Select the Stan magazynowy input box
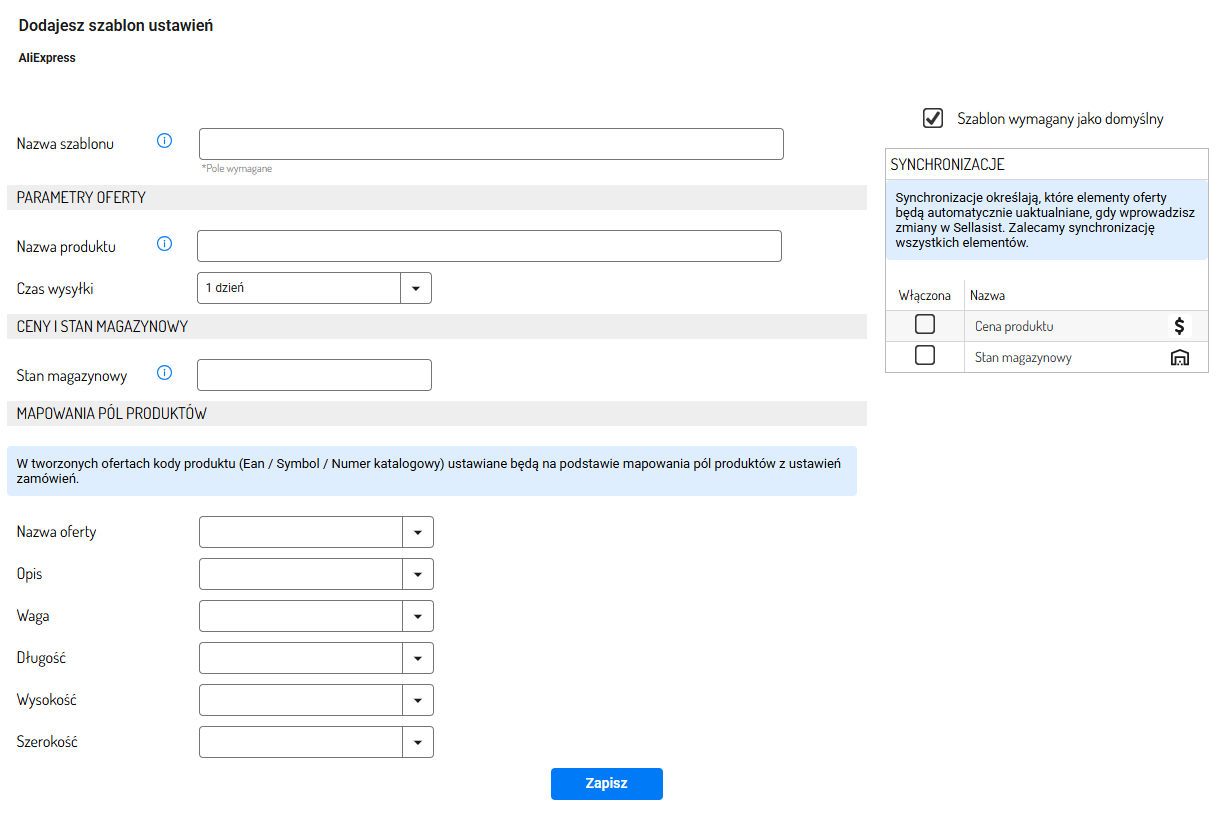Viewport: 1219px width, 815px height. [x=314, y=375]
